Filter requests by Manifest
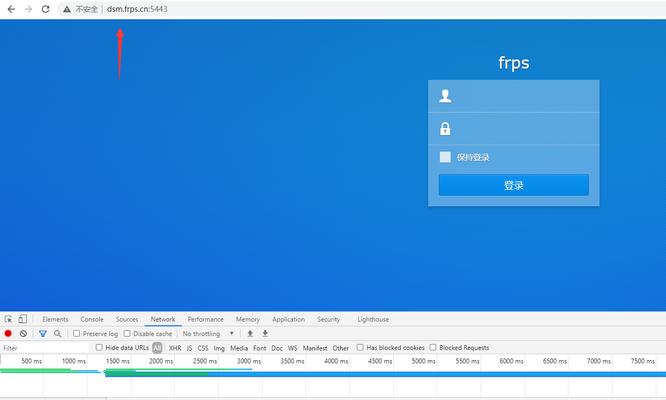Viewport: 666px width, 400px height. pos(315,348)
